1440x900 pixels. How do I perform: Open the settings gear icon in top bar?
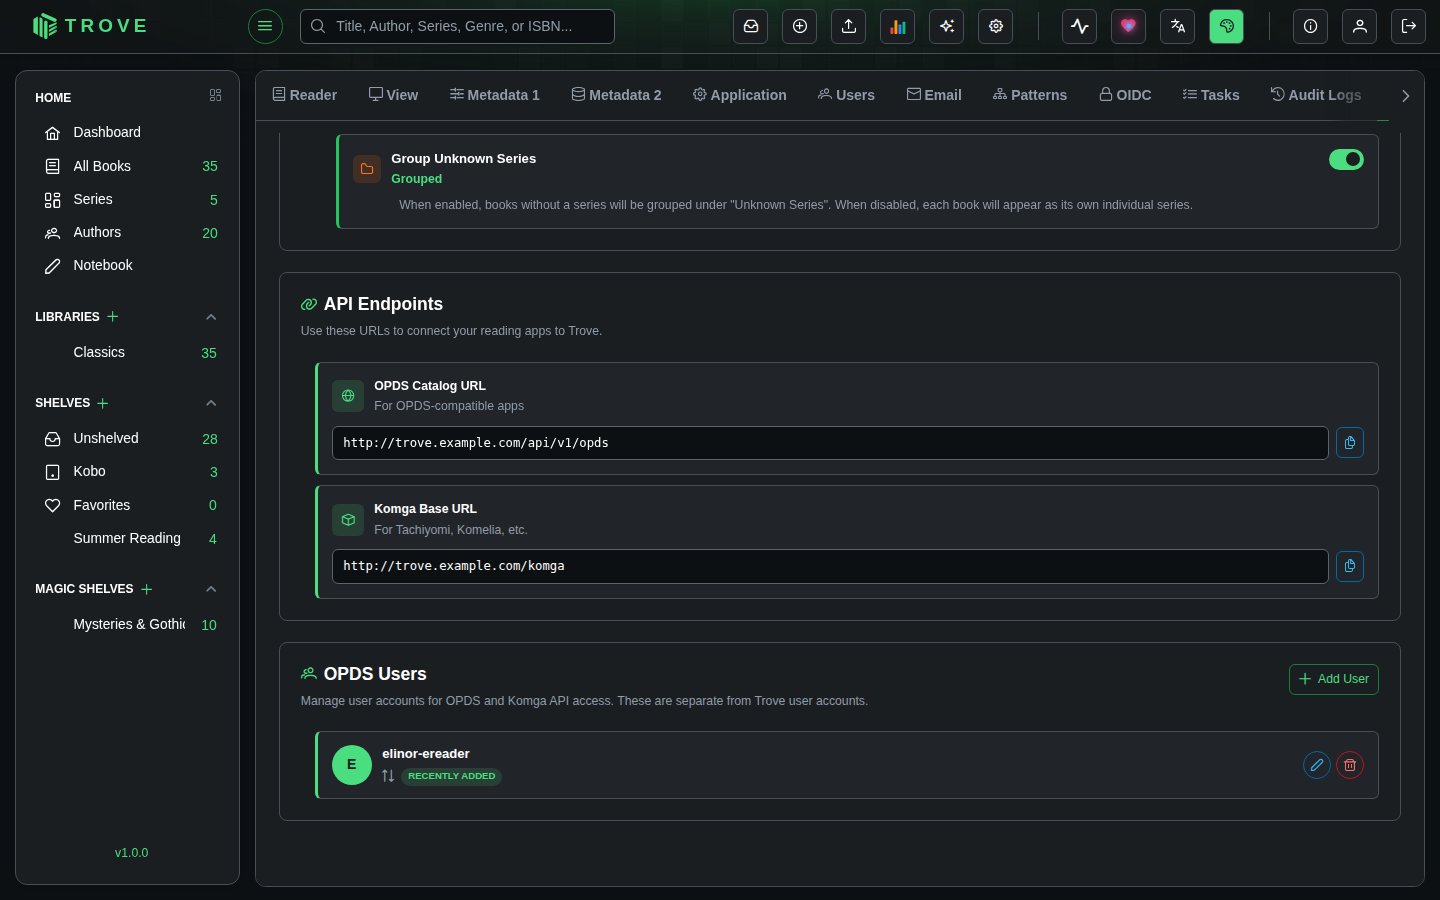pos(996,26)
